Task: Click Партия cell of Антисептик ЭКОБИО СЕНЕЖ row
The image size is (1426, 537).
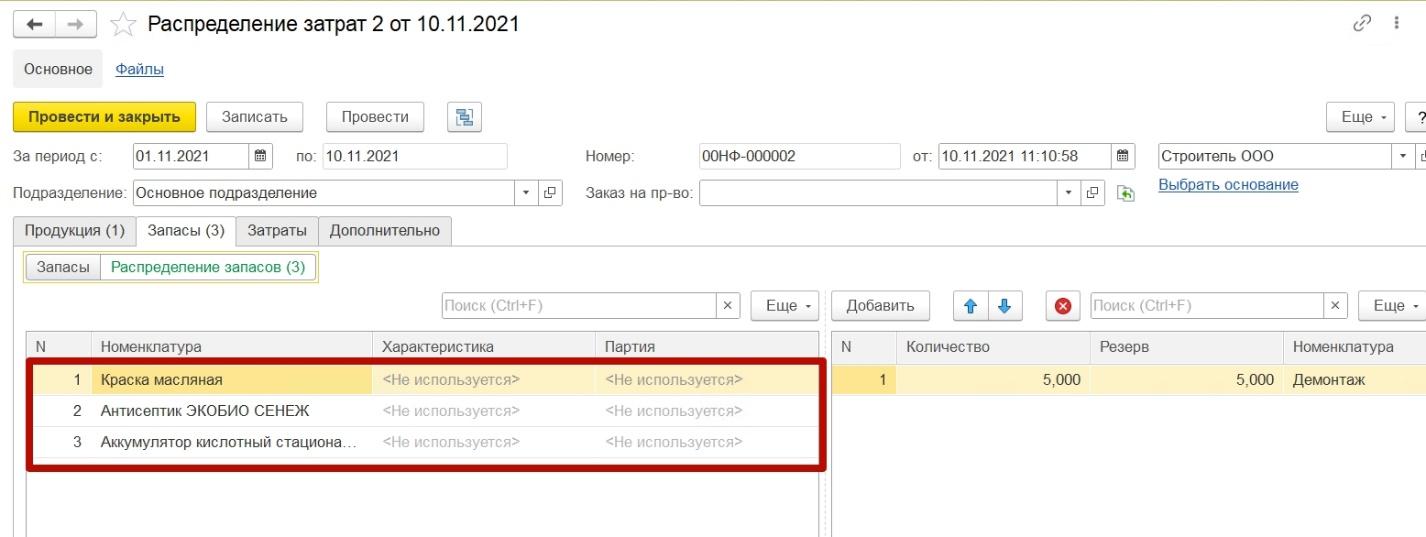Action: (x=706, y=411)
